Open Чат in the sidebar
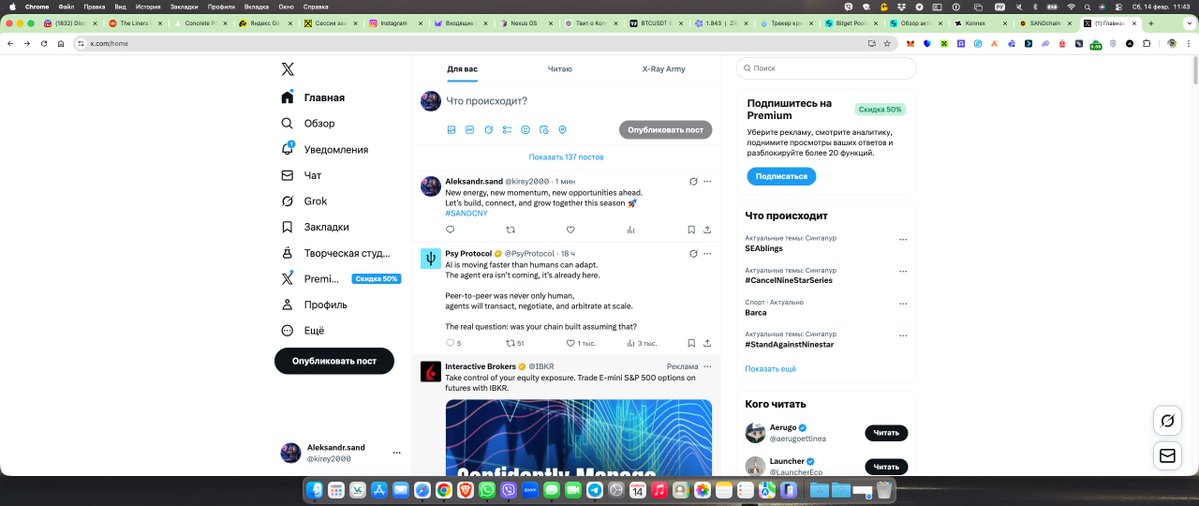Image resolution: width=1199 pixels, height=506 pixels. [x=301, y=175]
